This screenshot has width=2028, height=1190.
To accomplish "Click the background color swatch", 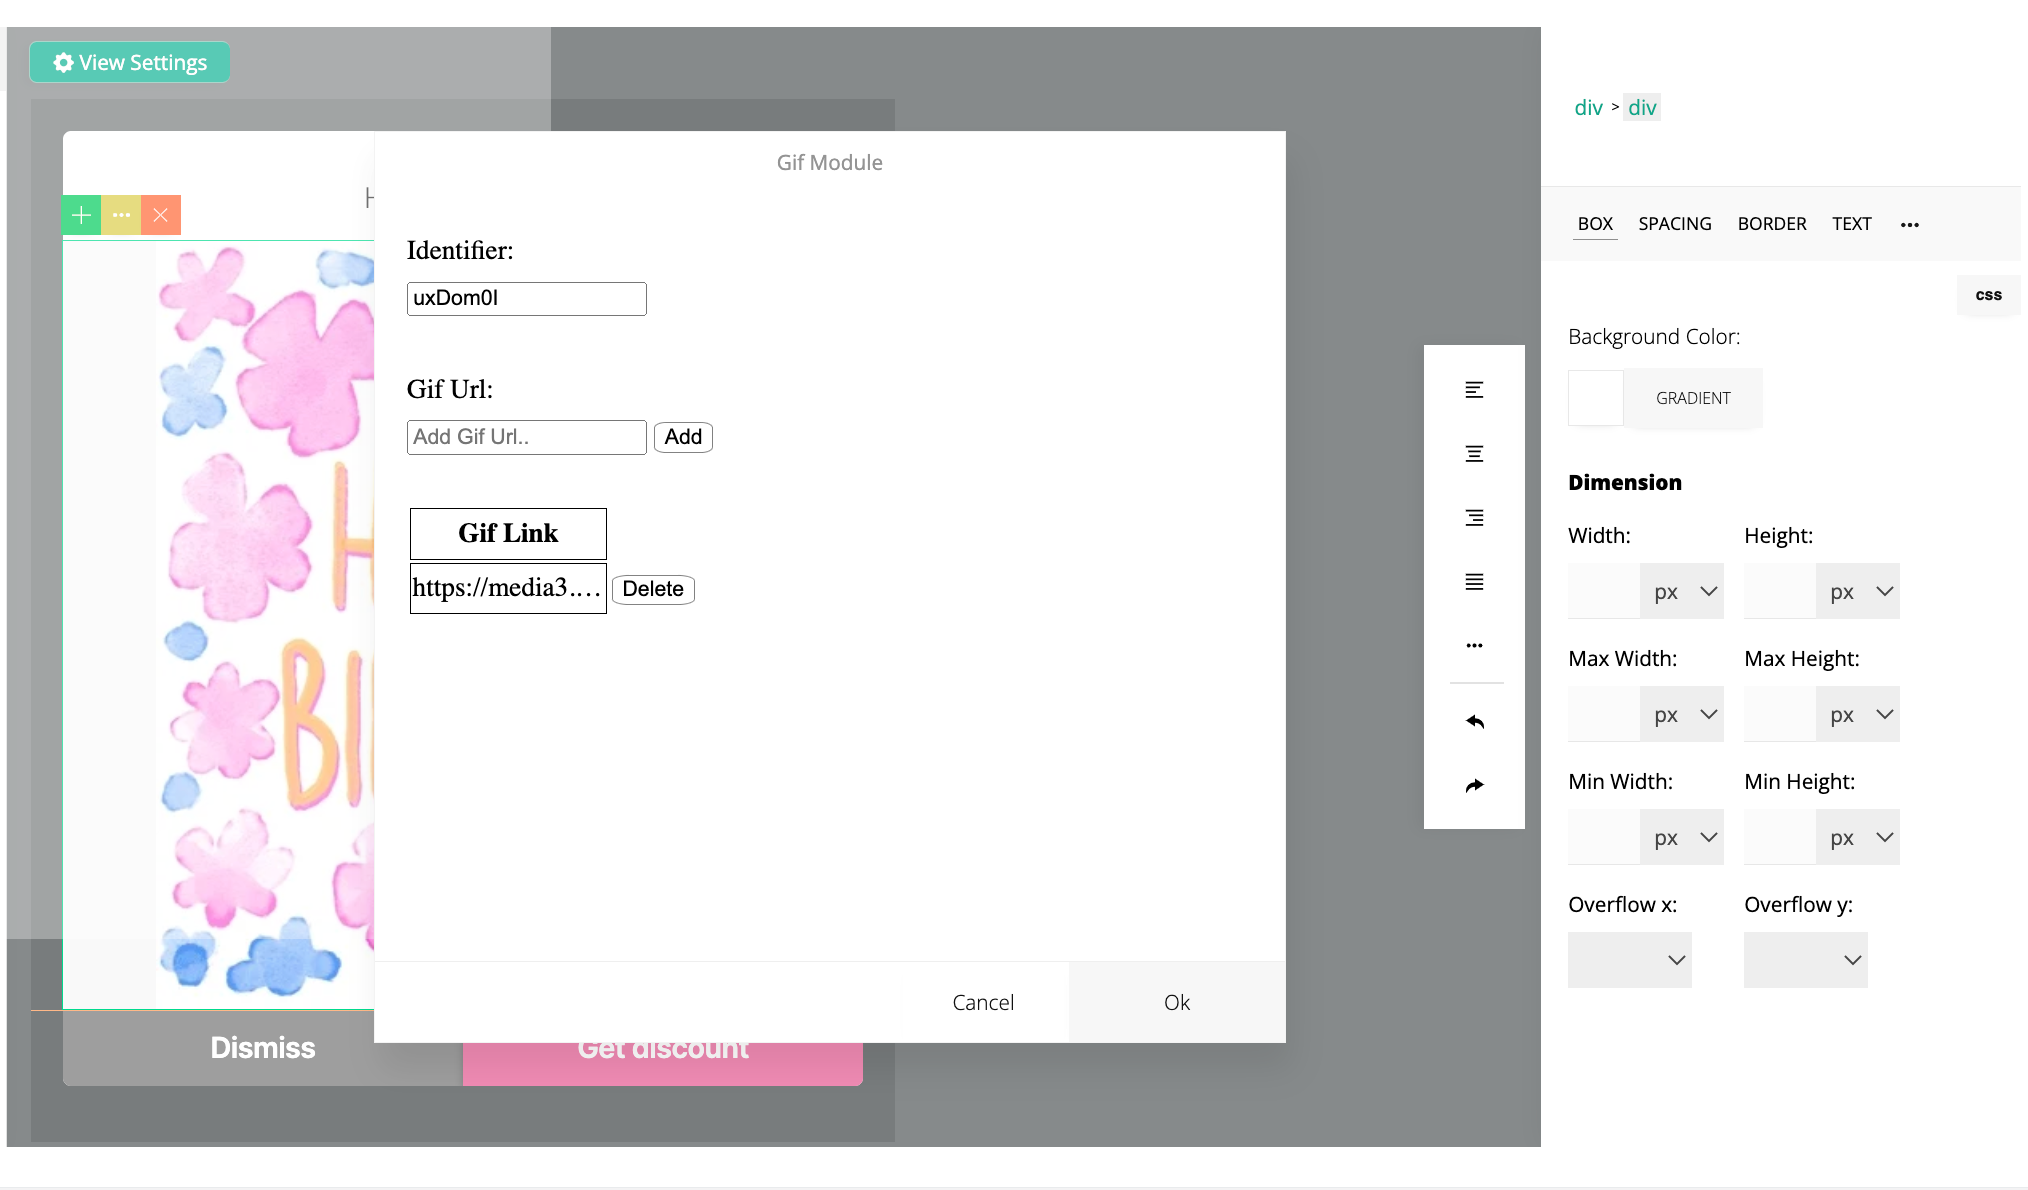I will [x=1595, y=398].
